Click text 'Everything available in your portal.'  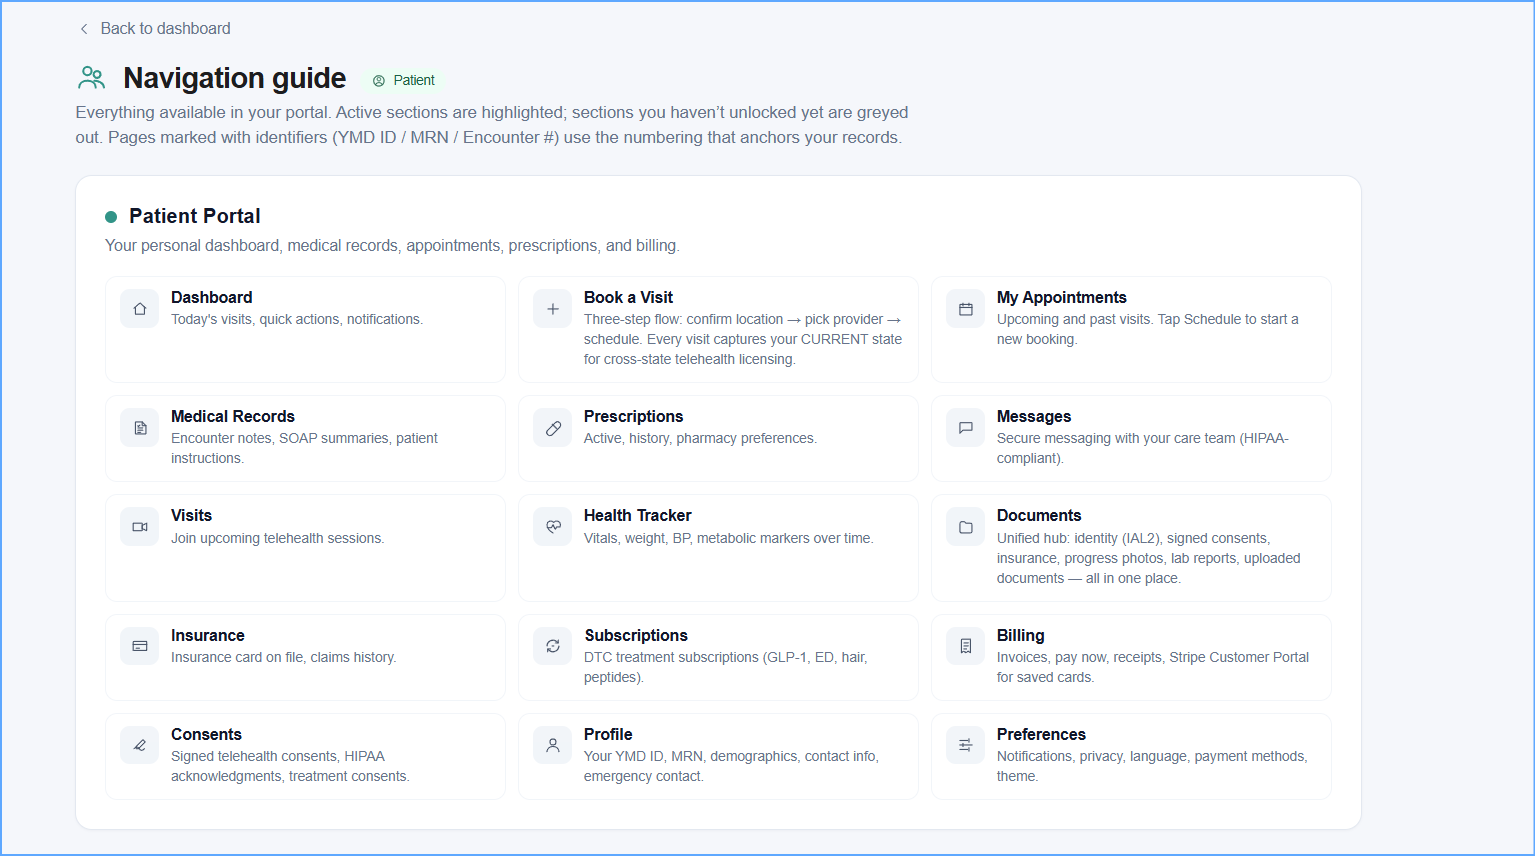point(203,112)
